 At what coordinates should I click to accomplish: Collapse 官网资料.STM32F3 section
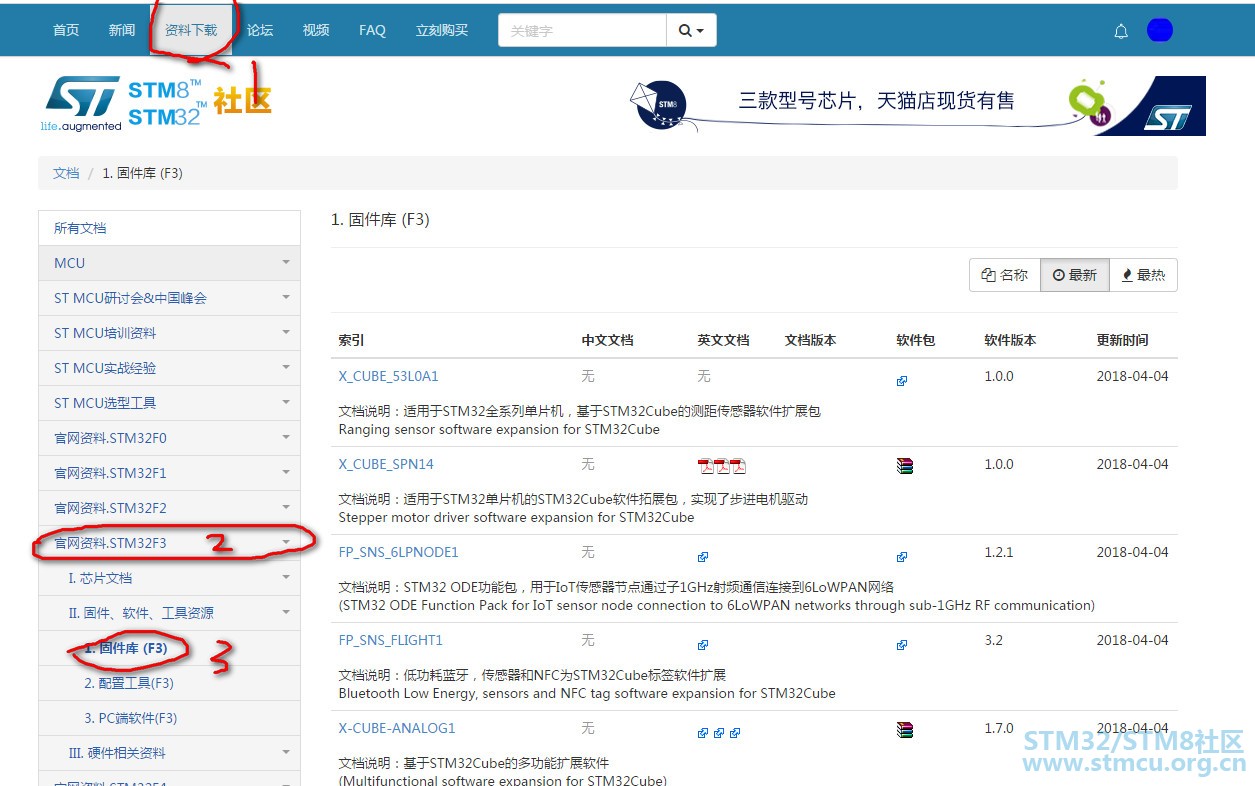pyautogui.click(x=169, y=543)
